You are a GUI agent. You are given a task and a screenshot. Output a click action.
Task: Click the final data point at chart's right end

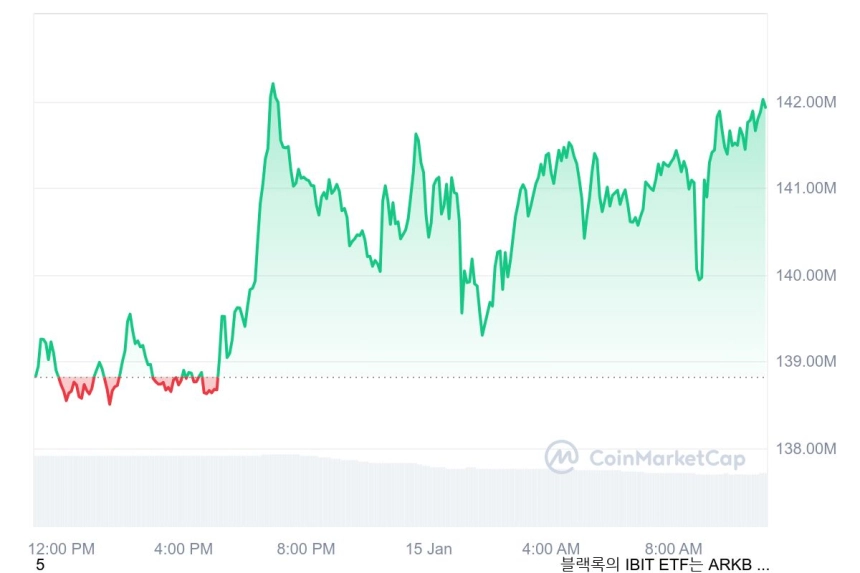(x=765, y=107)
